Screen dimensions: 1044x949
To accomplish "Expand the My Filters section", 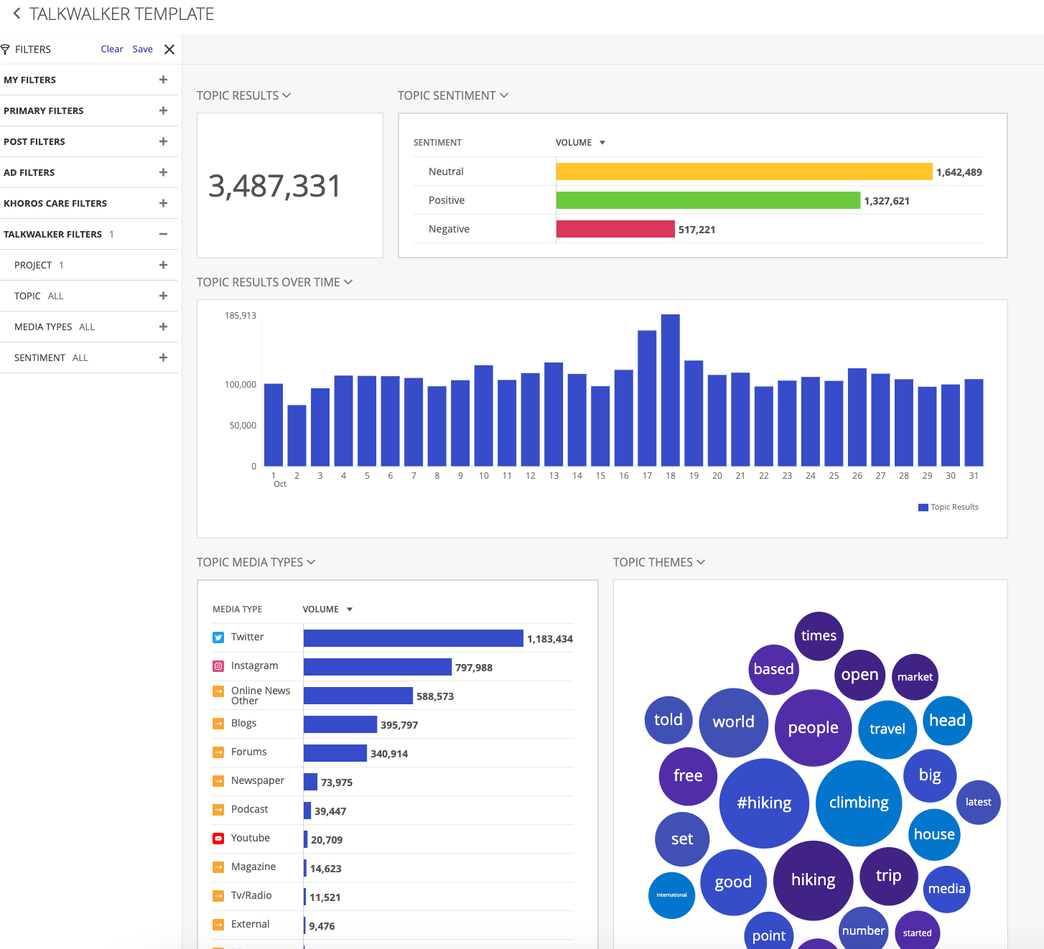I will (x=163, y=80).
